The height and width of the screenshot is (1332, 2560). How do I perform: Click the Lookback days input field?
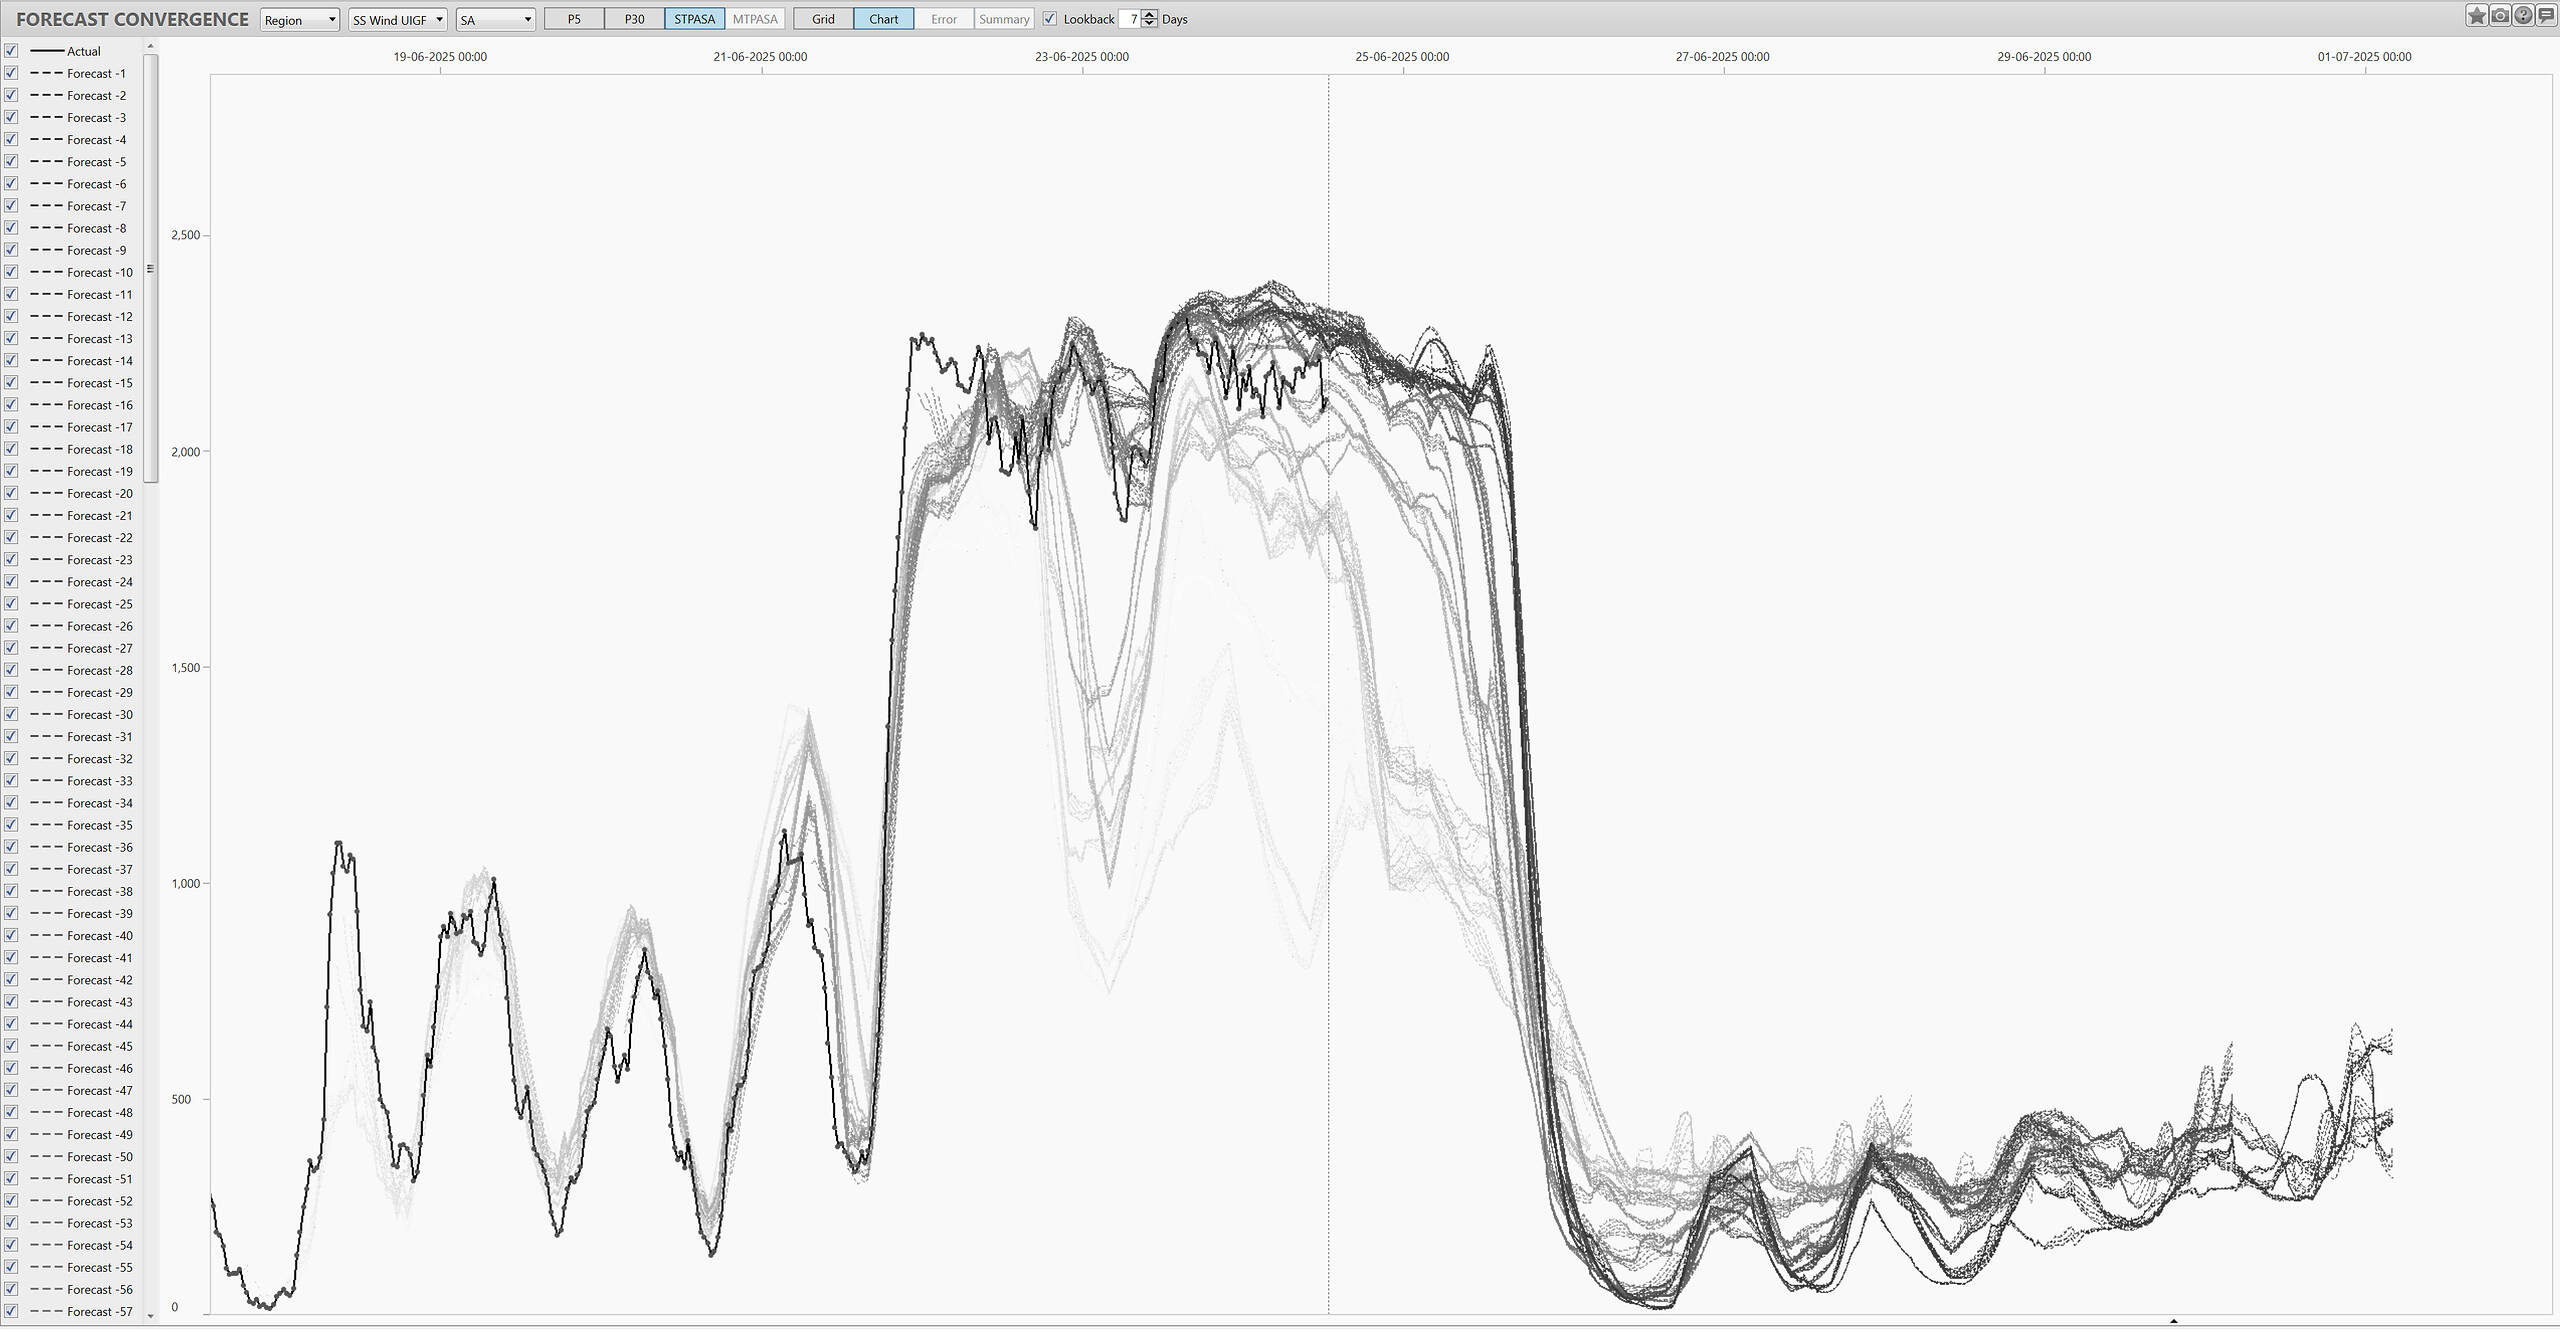tap(1130, 19)
